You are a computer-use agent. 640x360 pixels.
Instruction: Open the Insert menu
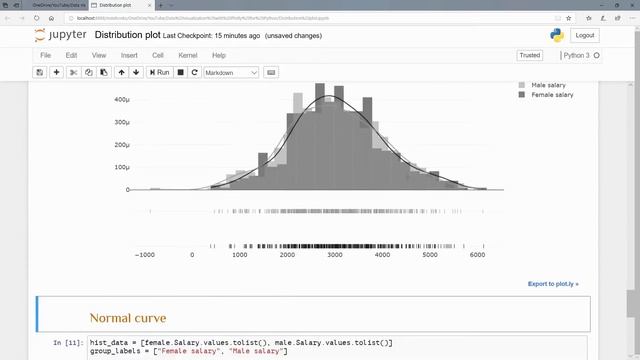129,55
